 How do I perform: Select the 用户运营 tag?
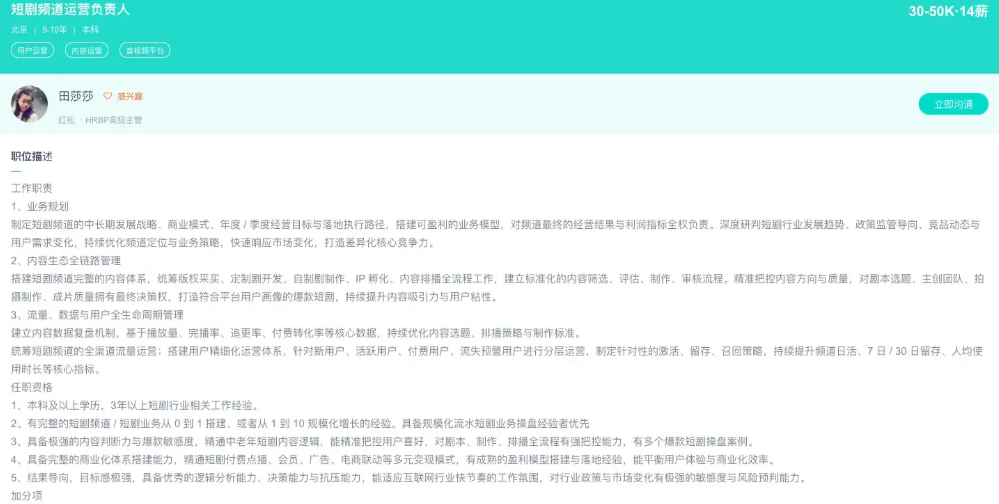[x=32, y=50]
